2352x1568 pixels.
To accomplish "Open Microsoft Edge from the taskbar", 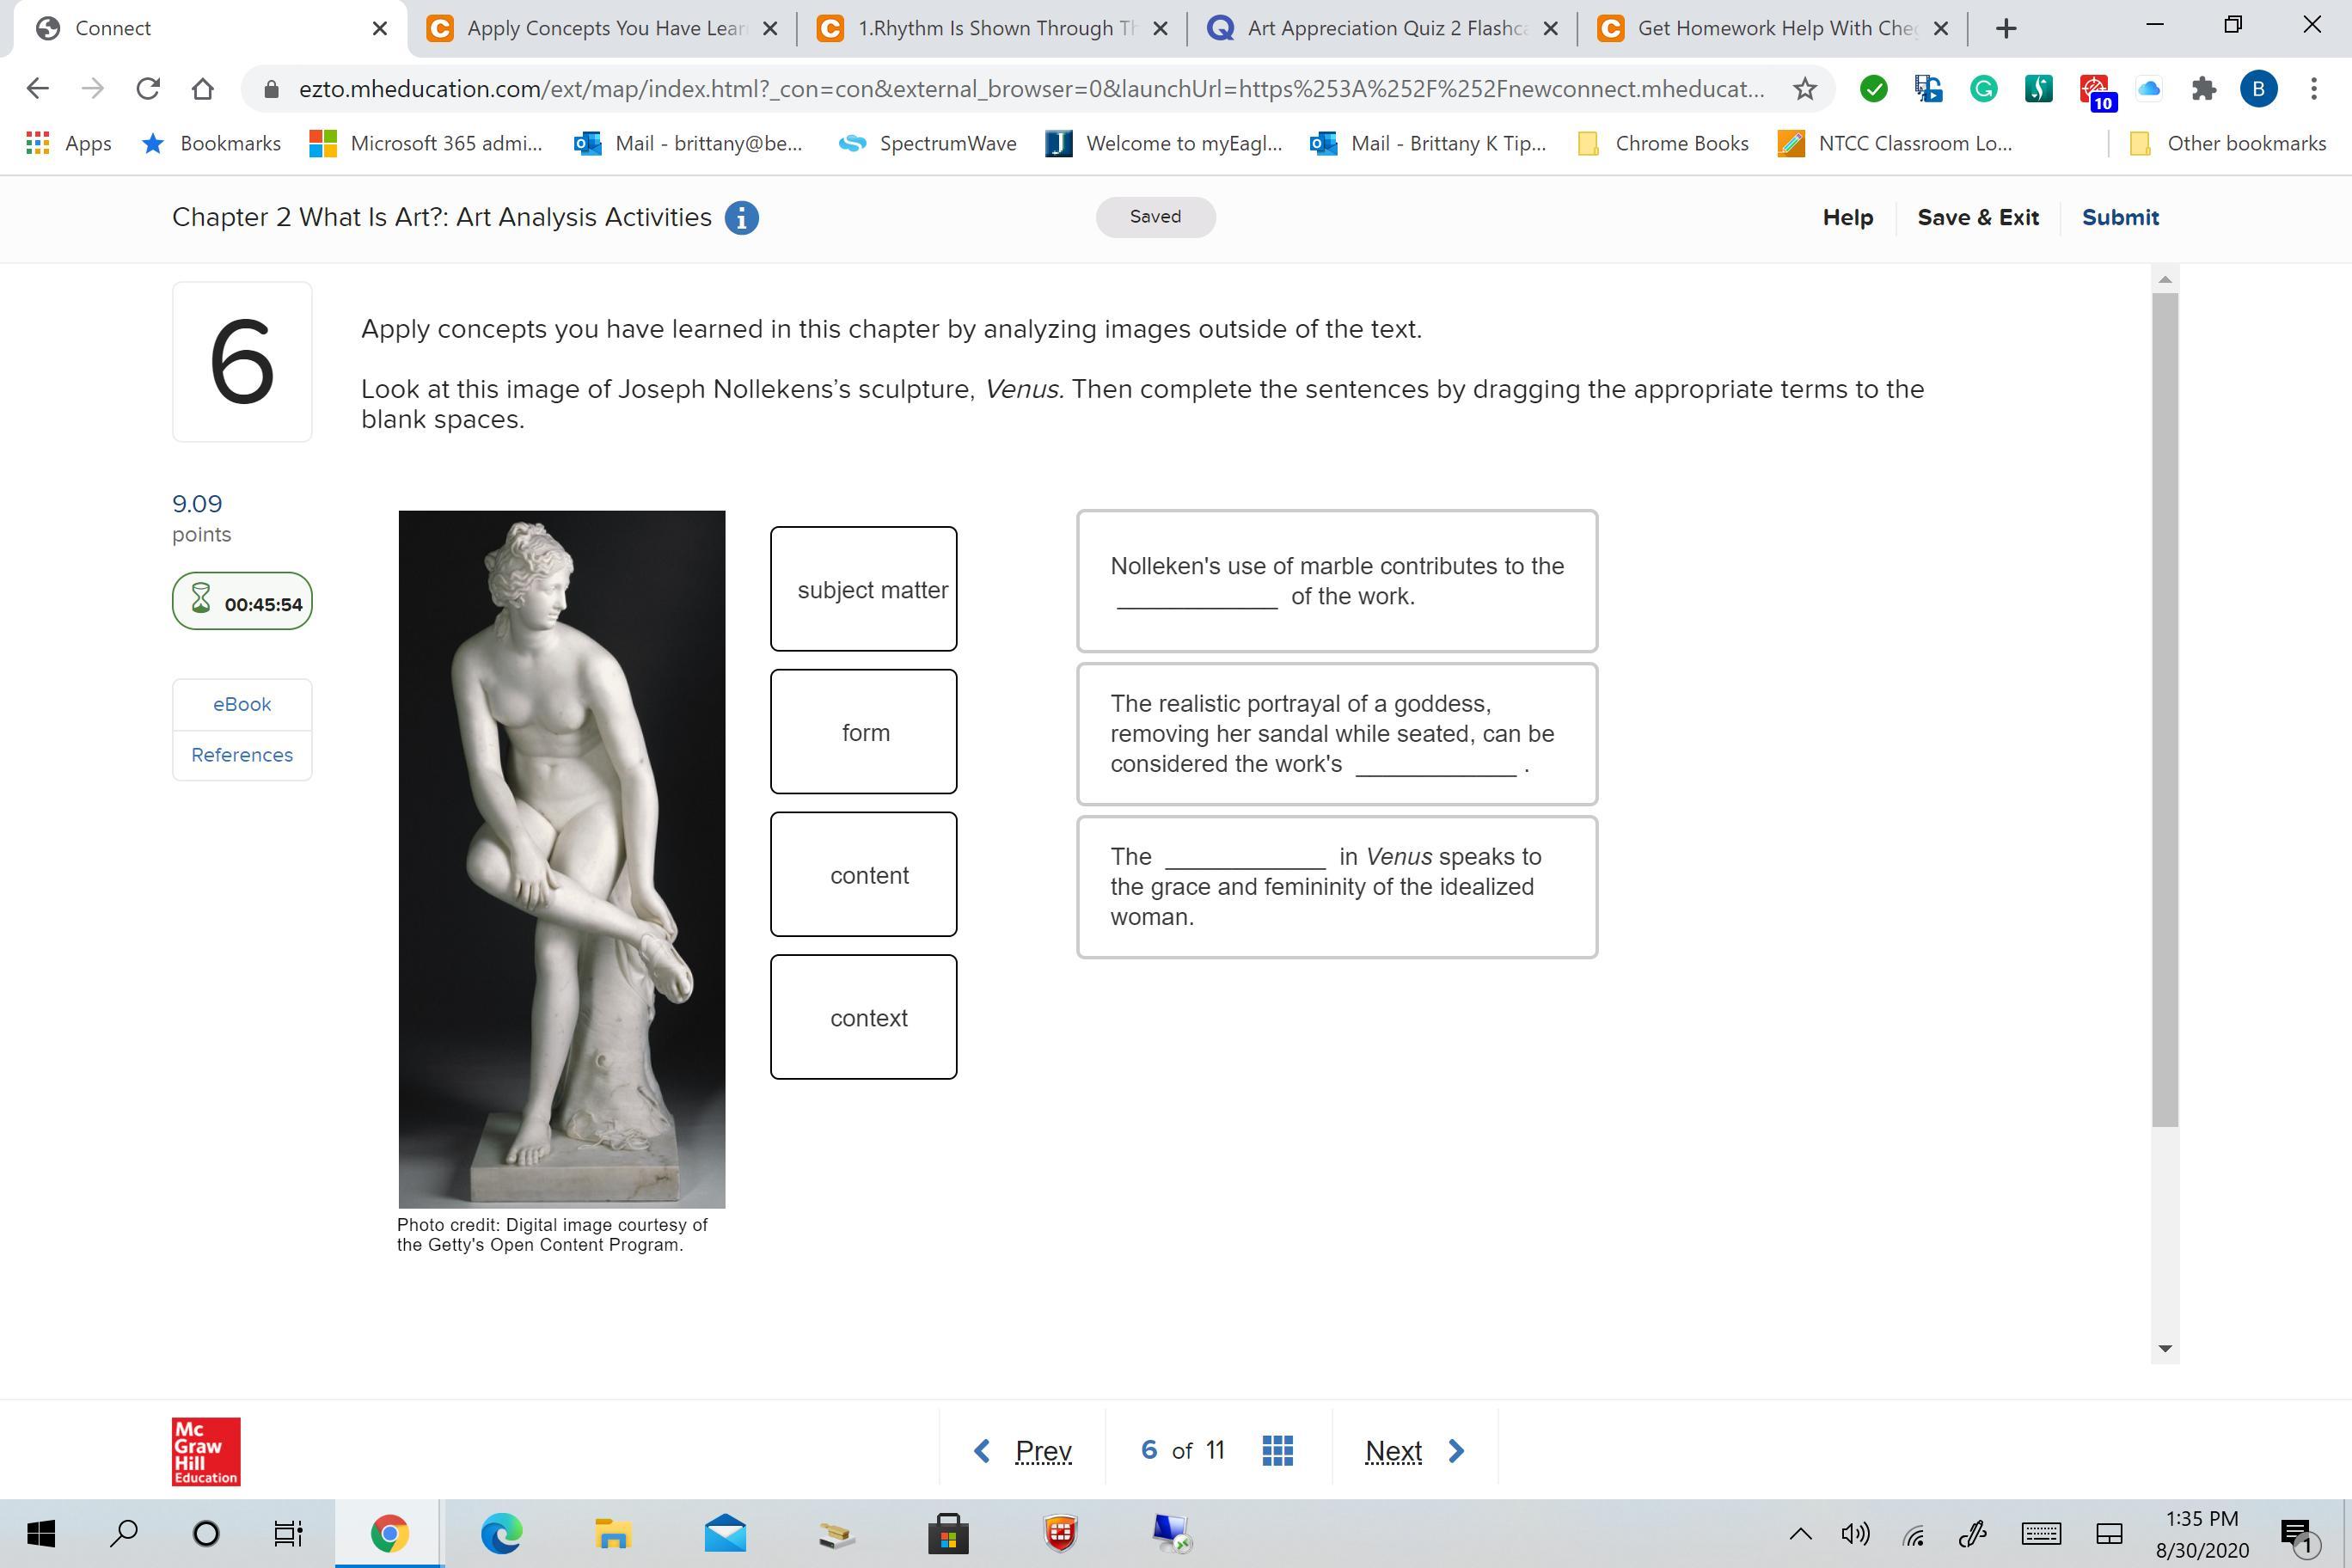I will point(502,1533).
